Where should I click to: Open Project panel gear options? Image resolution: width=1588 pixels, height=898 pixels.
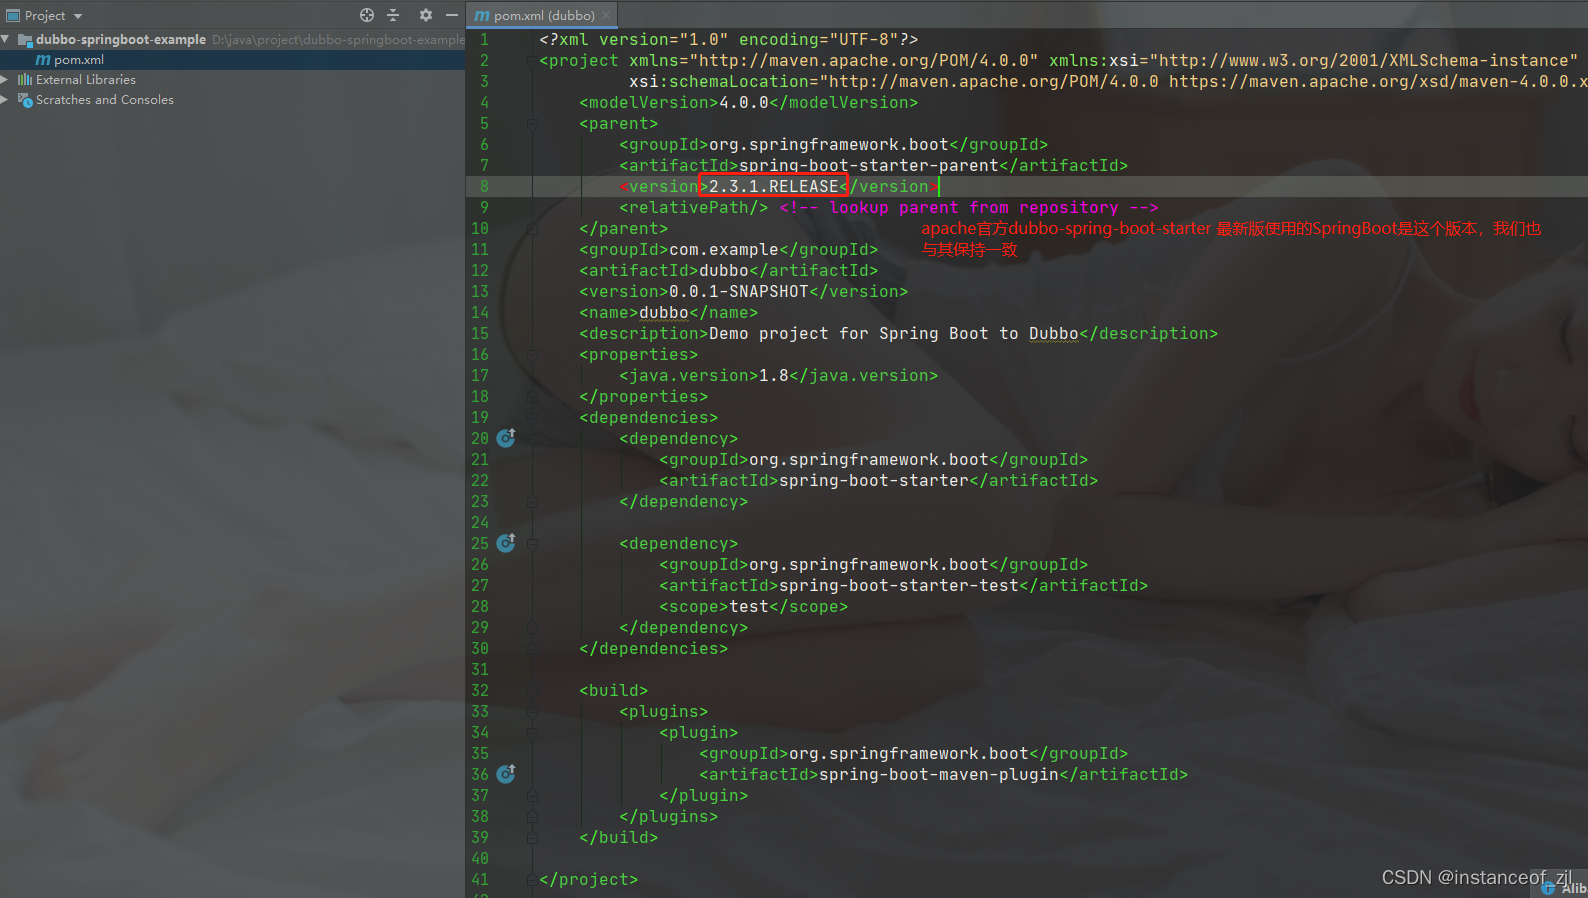click(426, 15)
